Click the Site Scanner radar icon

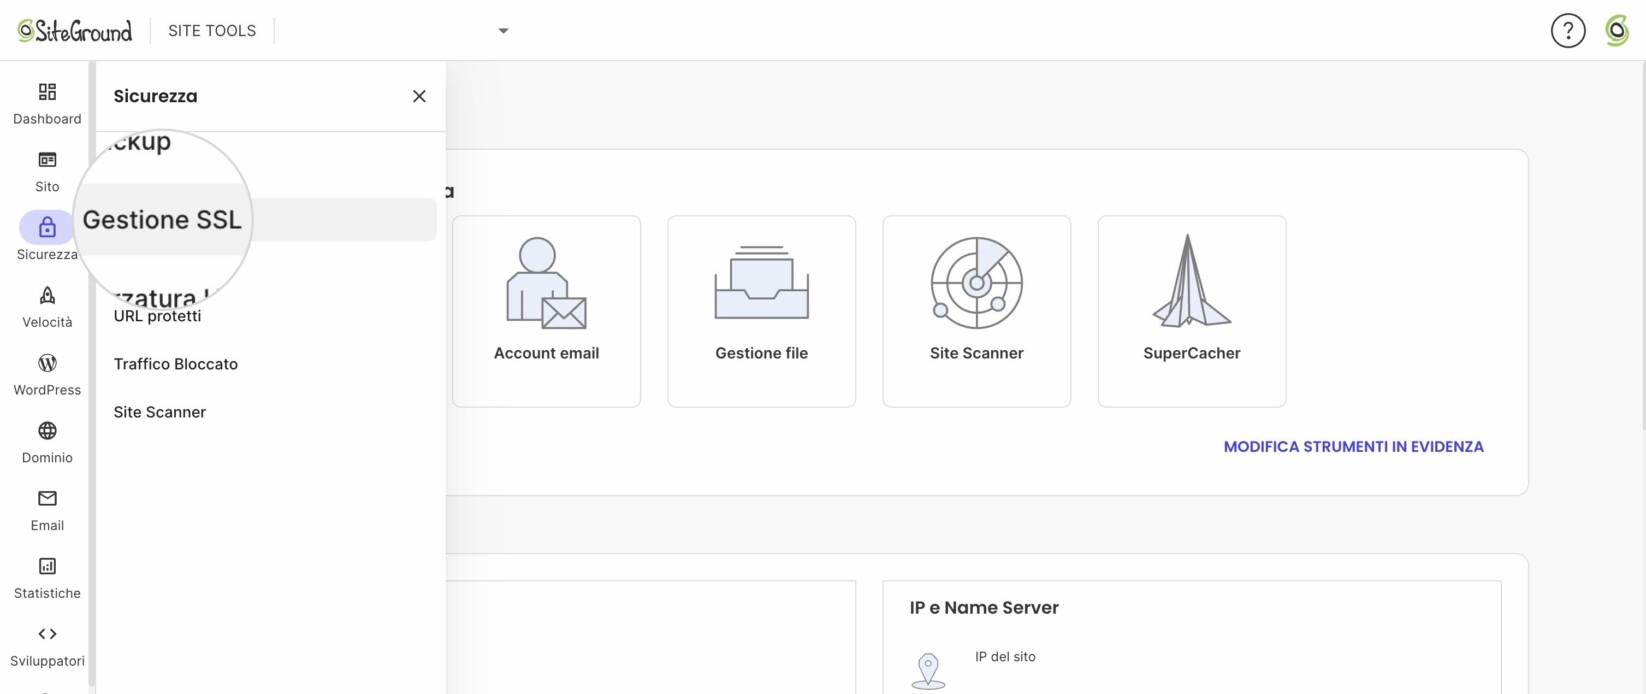point(977,283)
